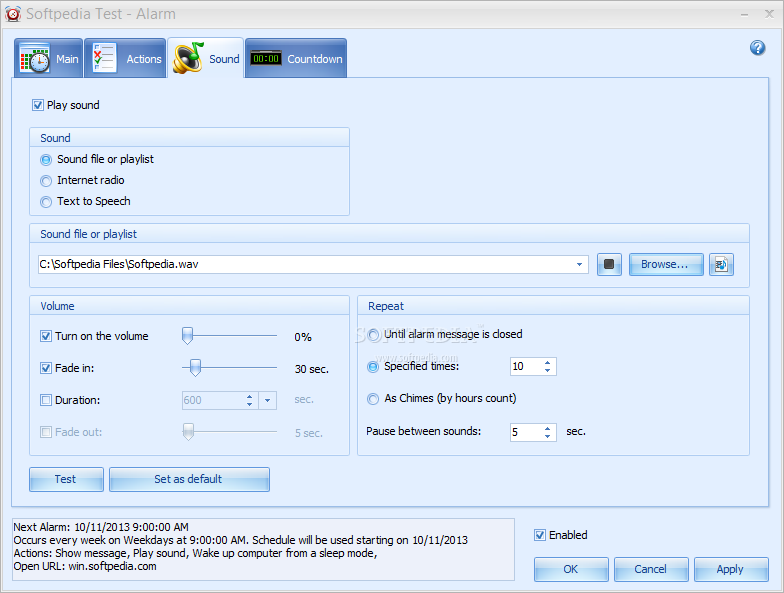Click the '30 sec.' fade in value
Image resolution: width=784 pixels, height=593 pixels.
(312, 370)
